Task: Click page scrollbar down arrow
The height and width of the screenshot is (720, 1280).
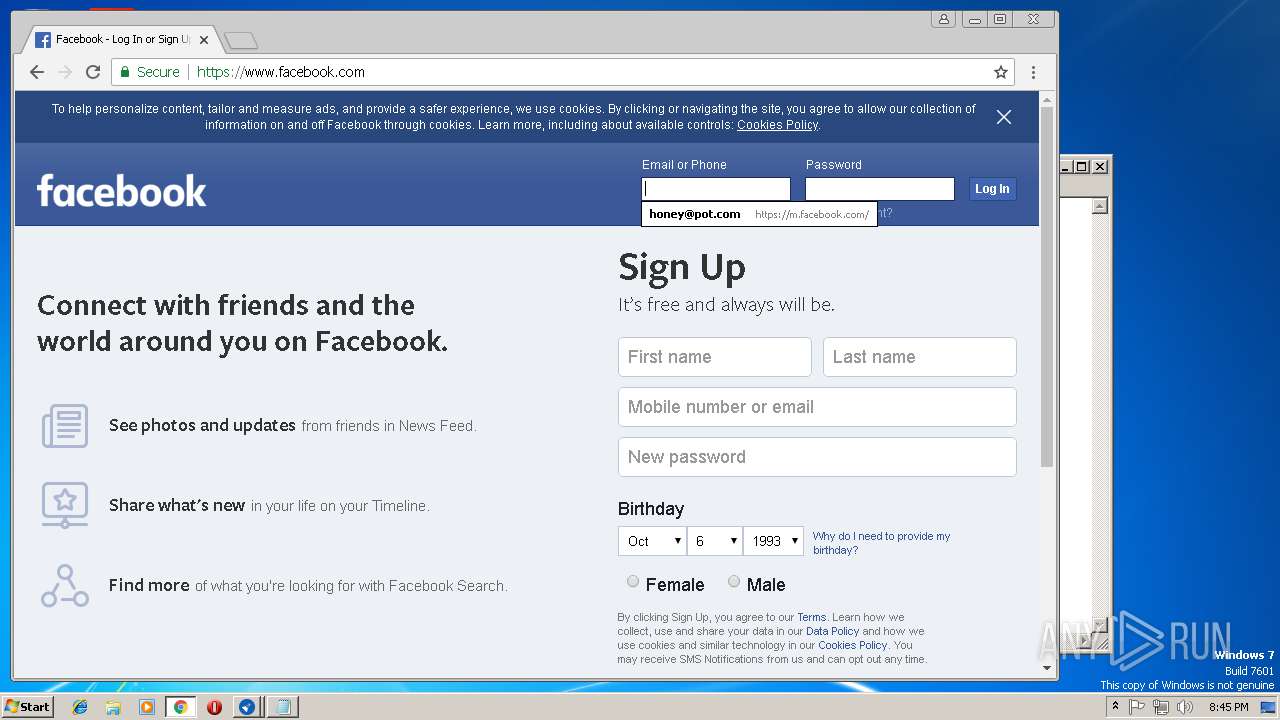Action: click(1047, 668)
